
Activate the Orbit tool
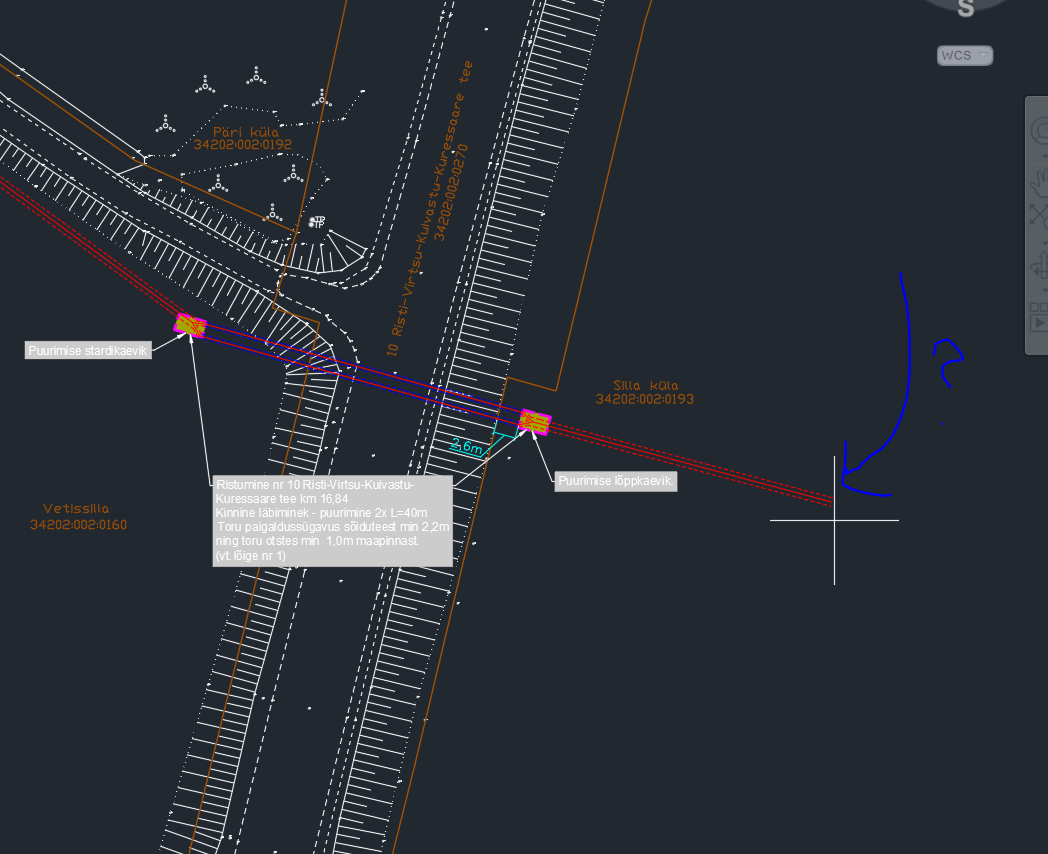[1040, 270]
